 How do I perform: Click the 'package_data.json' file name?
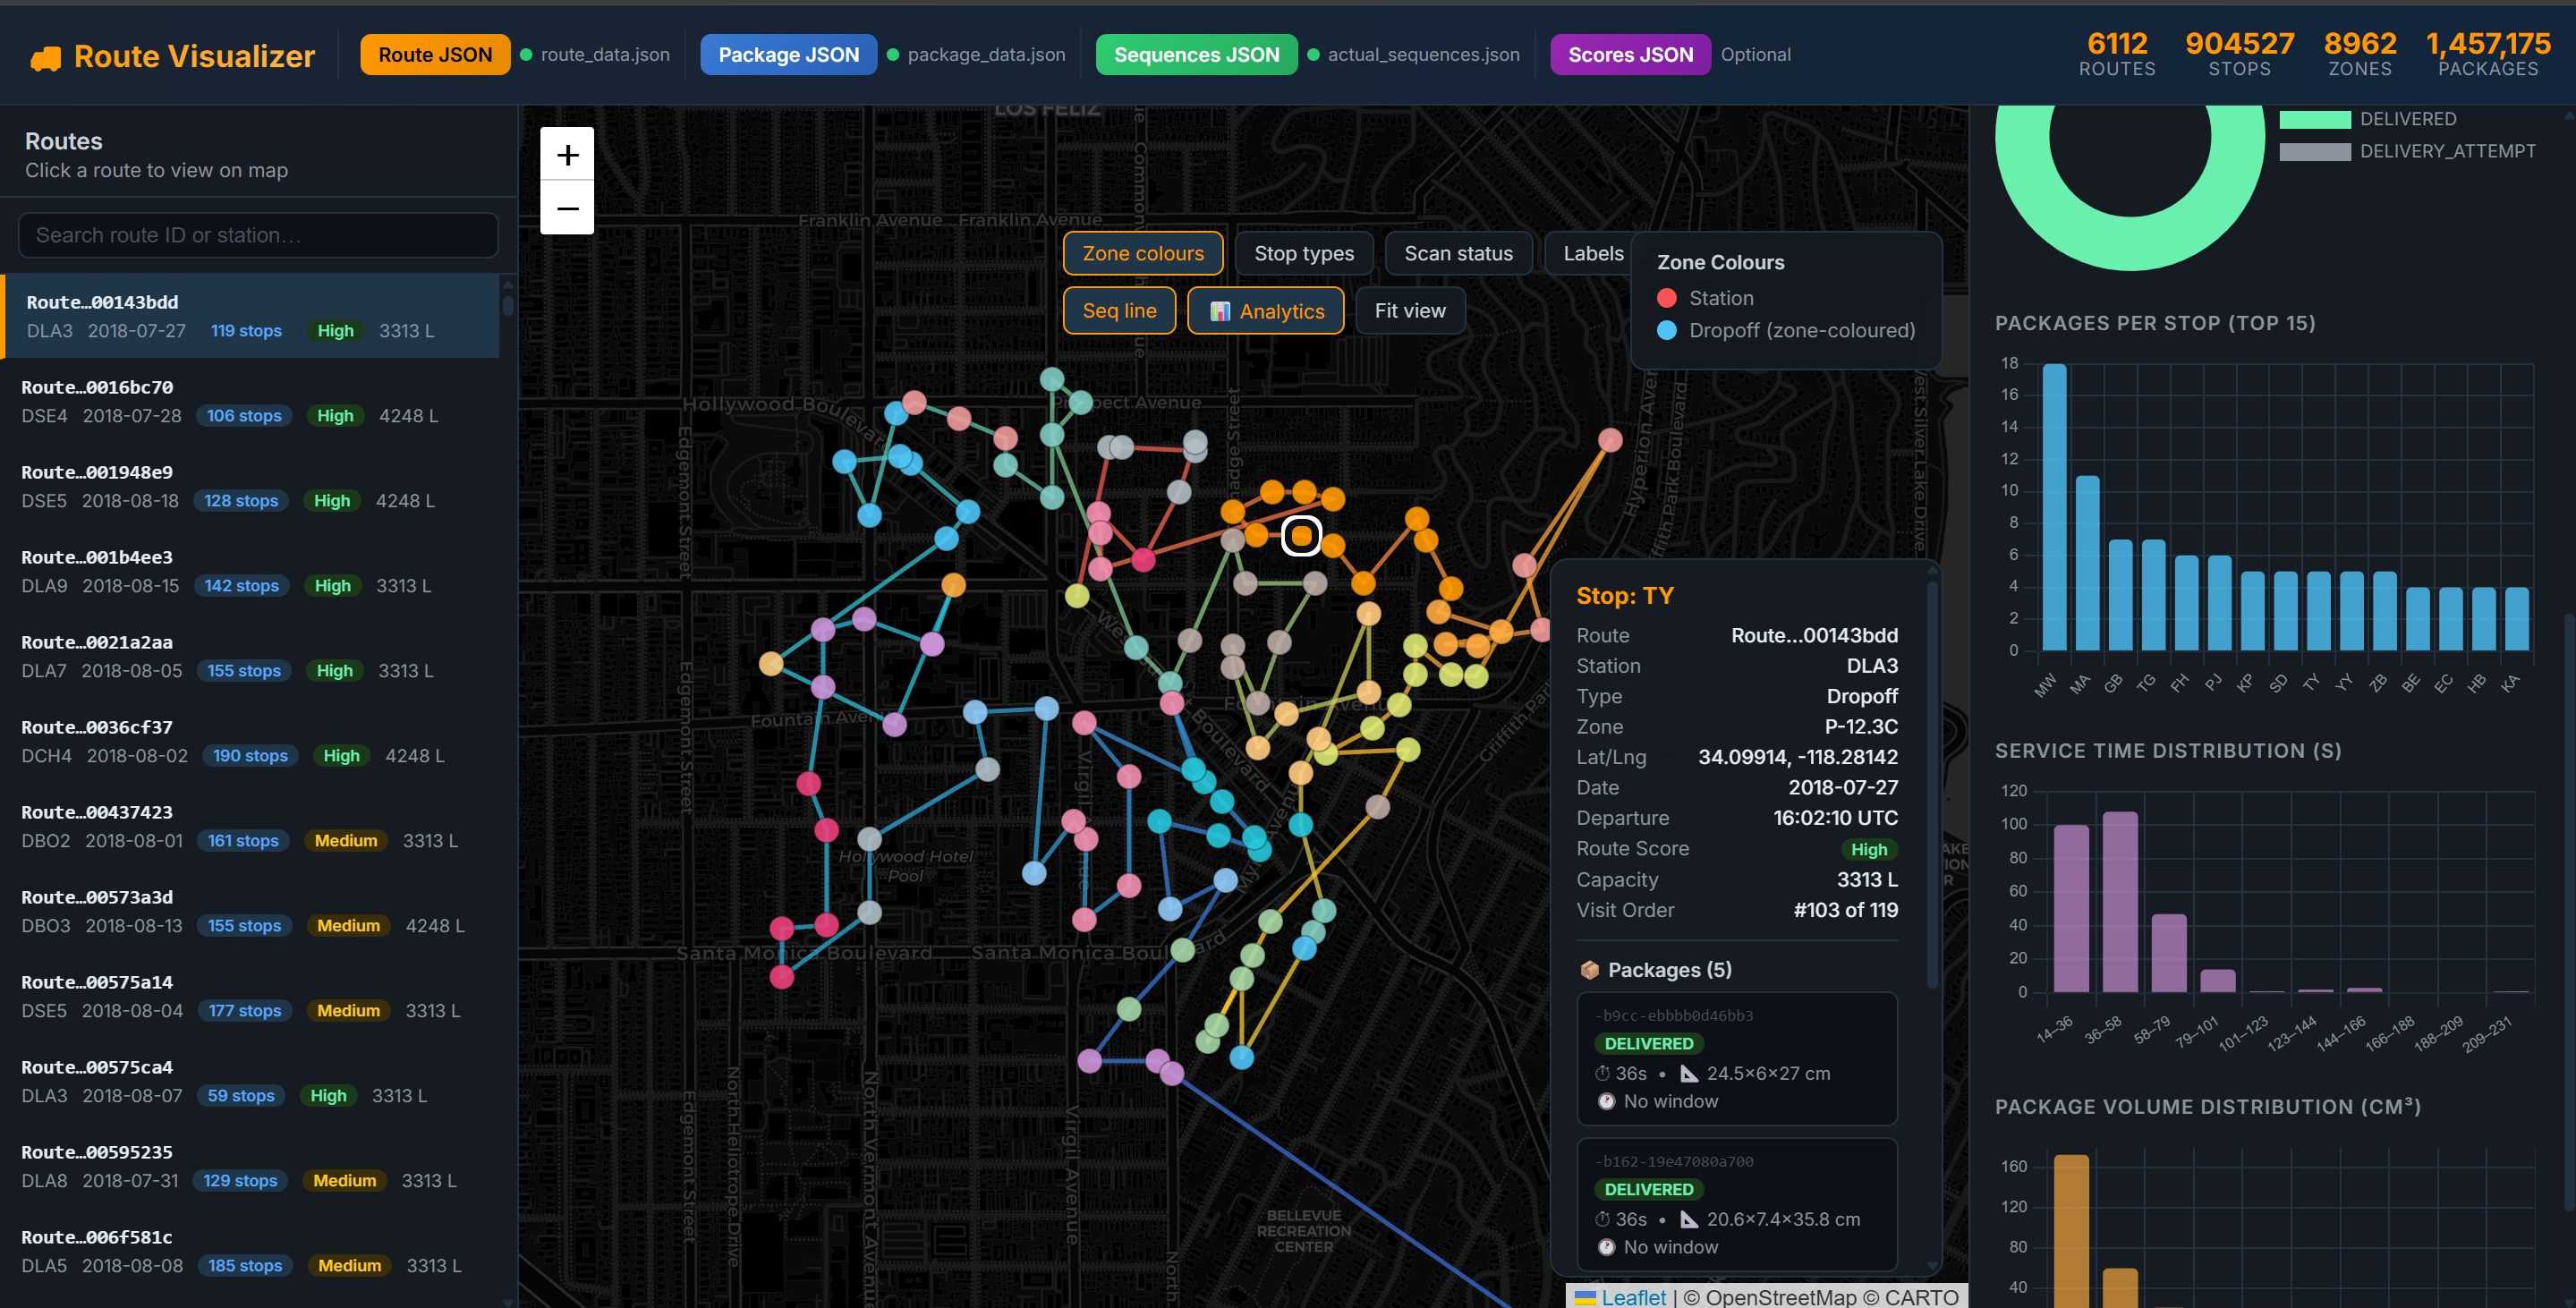pos(986,55)
